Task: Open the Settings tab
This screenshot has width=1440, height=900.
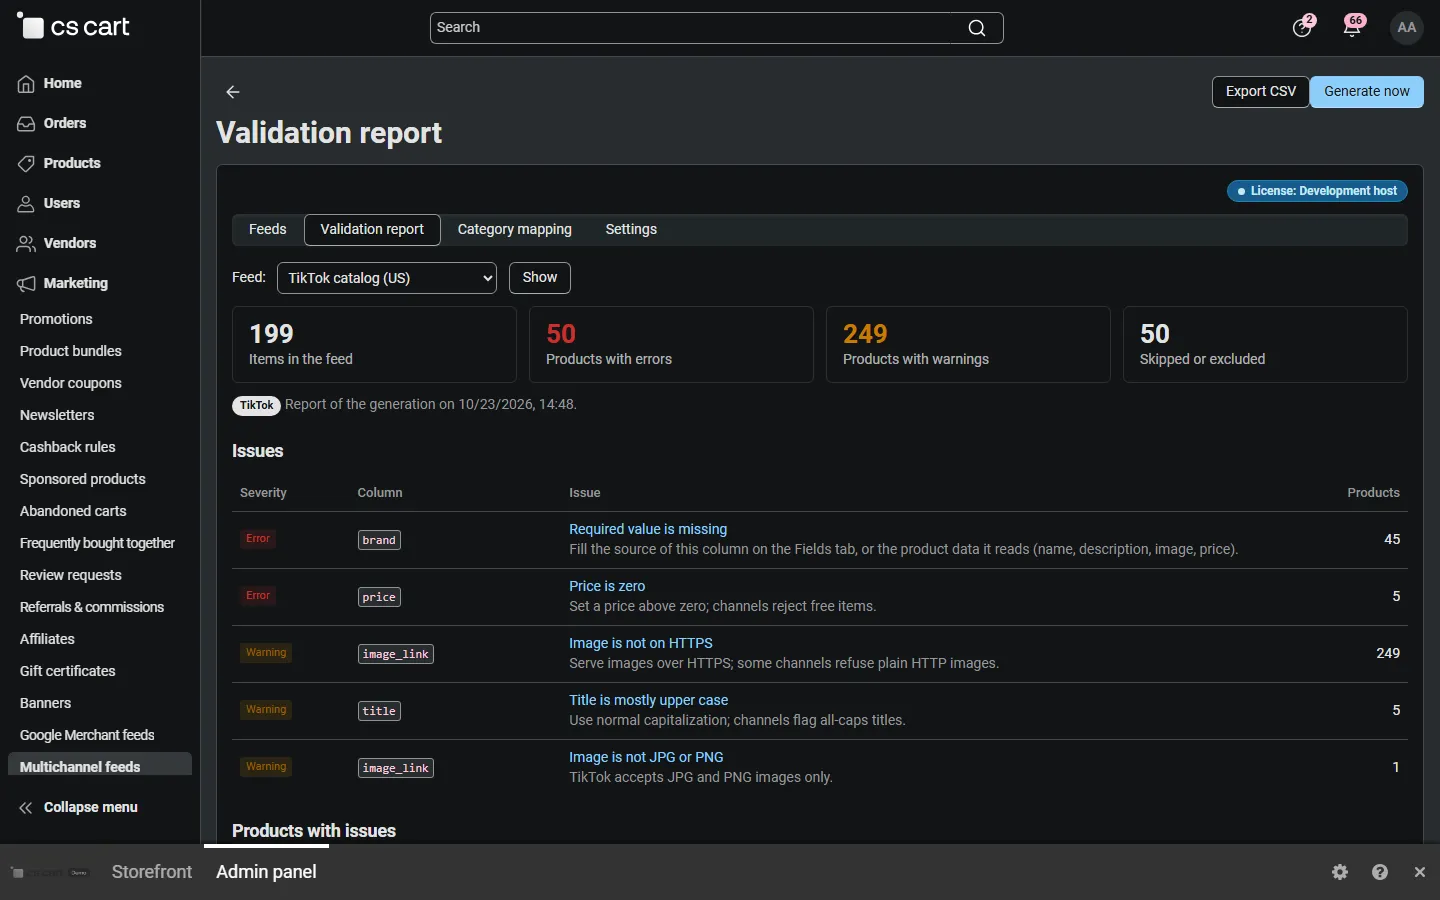Action: [631, 229]
